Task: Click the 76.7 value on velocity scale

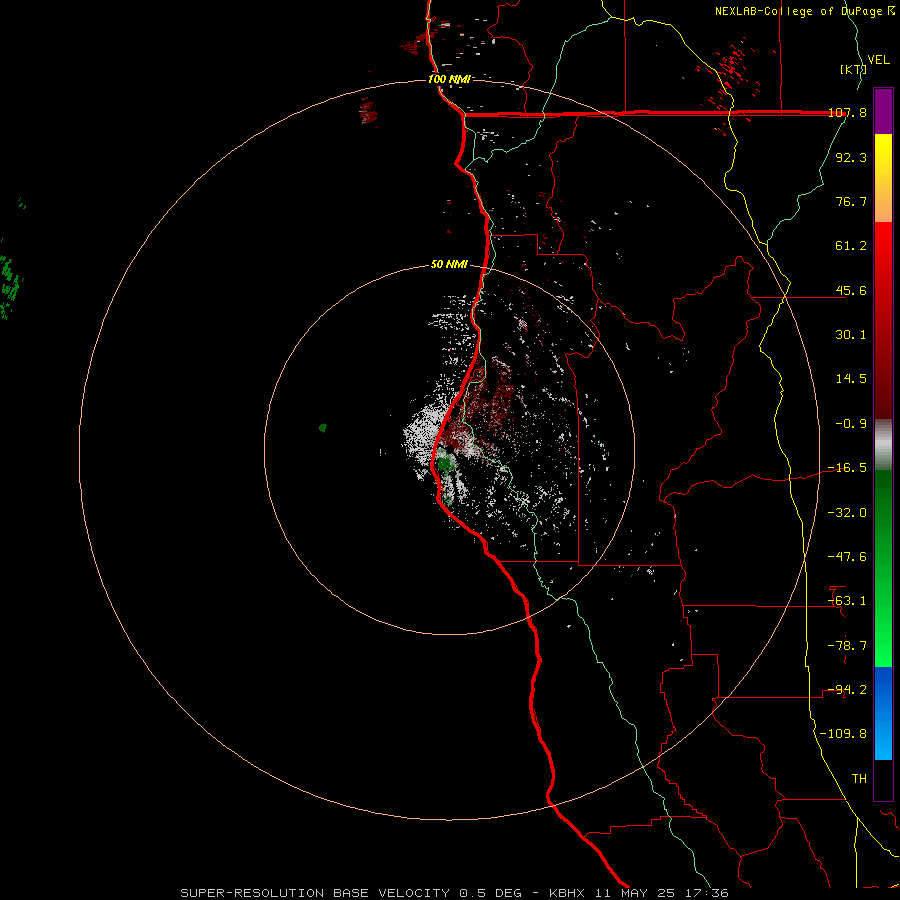Action: [851, 201]
